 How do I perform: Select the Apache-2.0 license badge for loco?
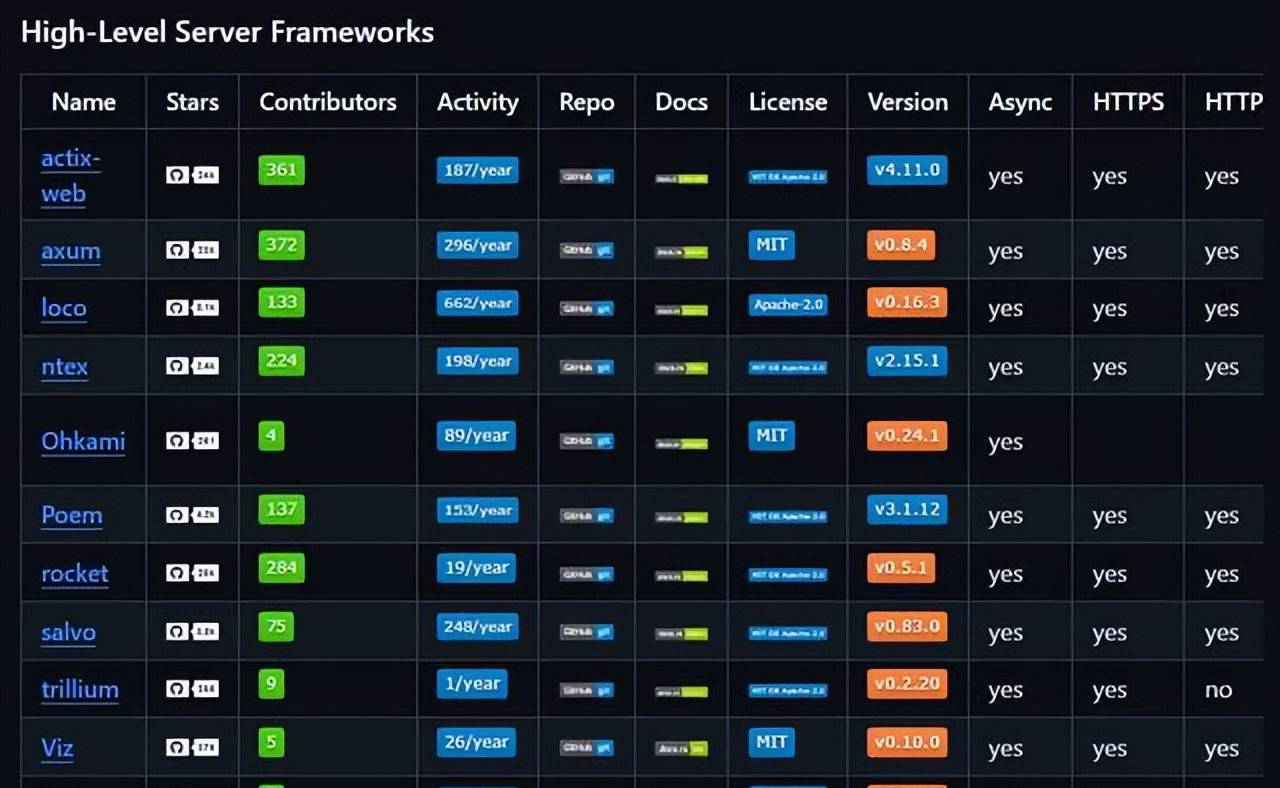pyautogui.click(x=788, y=305)
